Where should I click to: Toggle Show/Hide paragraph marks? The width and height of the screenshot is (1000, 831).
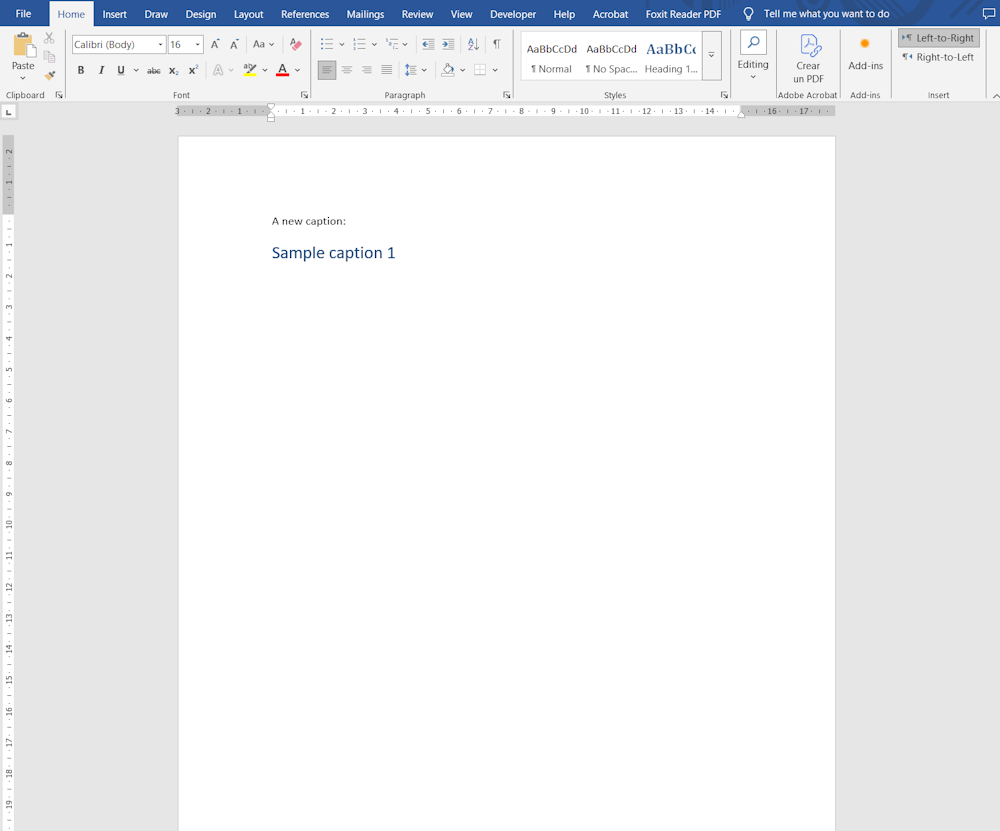tap(497, 44)
